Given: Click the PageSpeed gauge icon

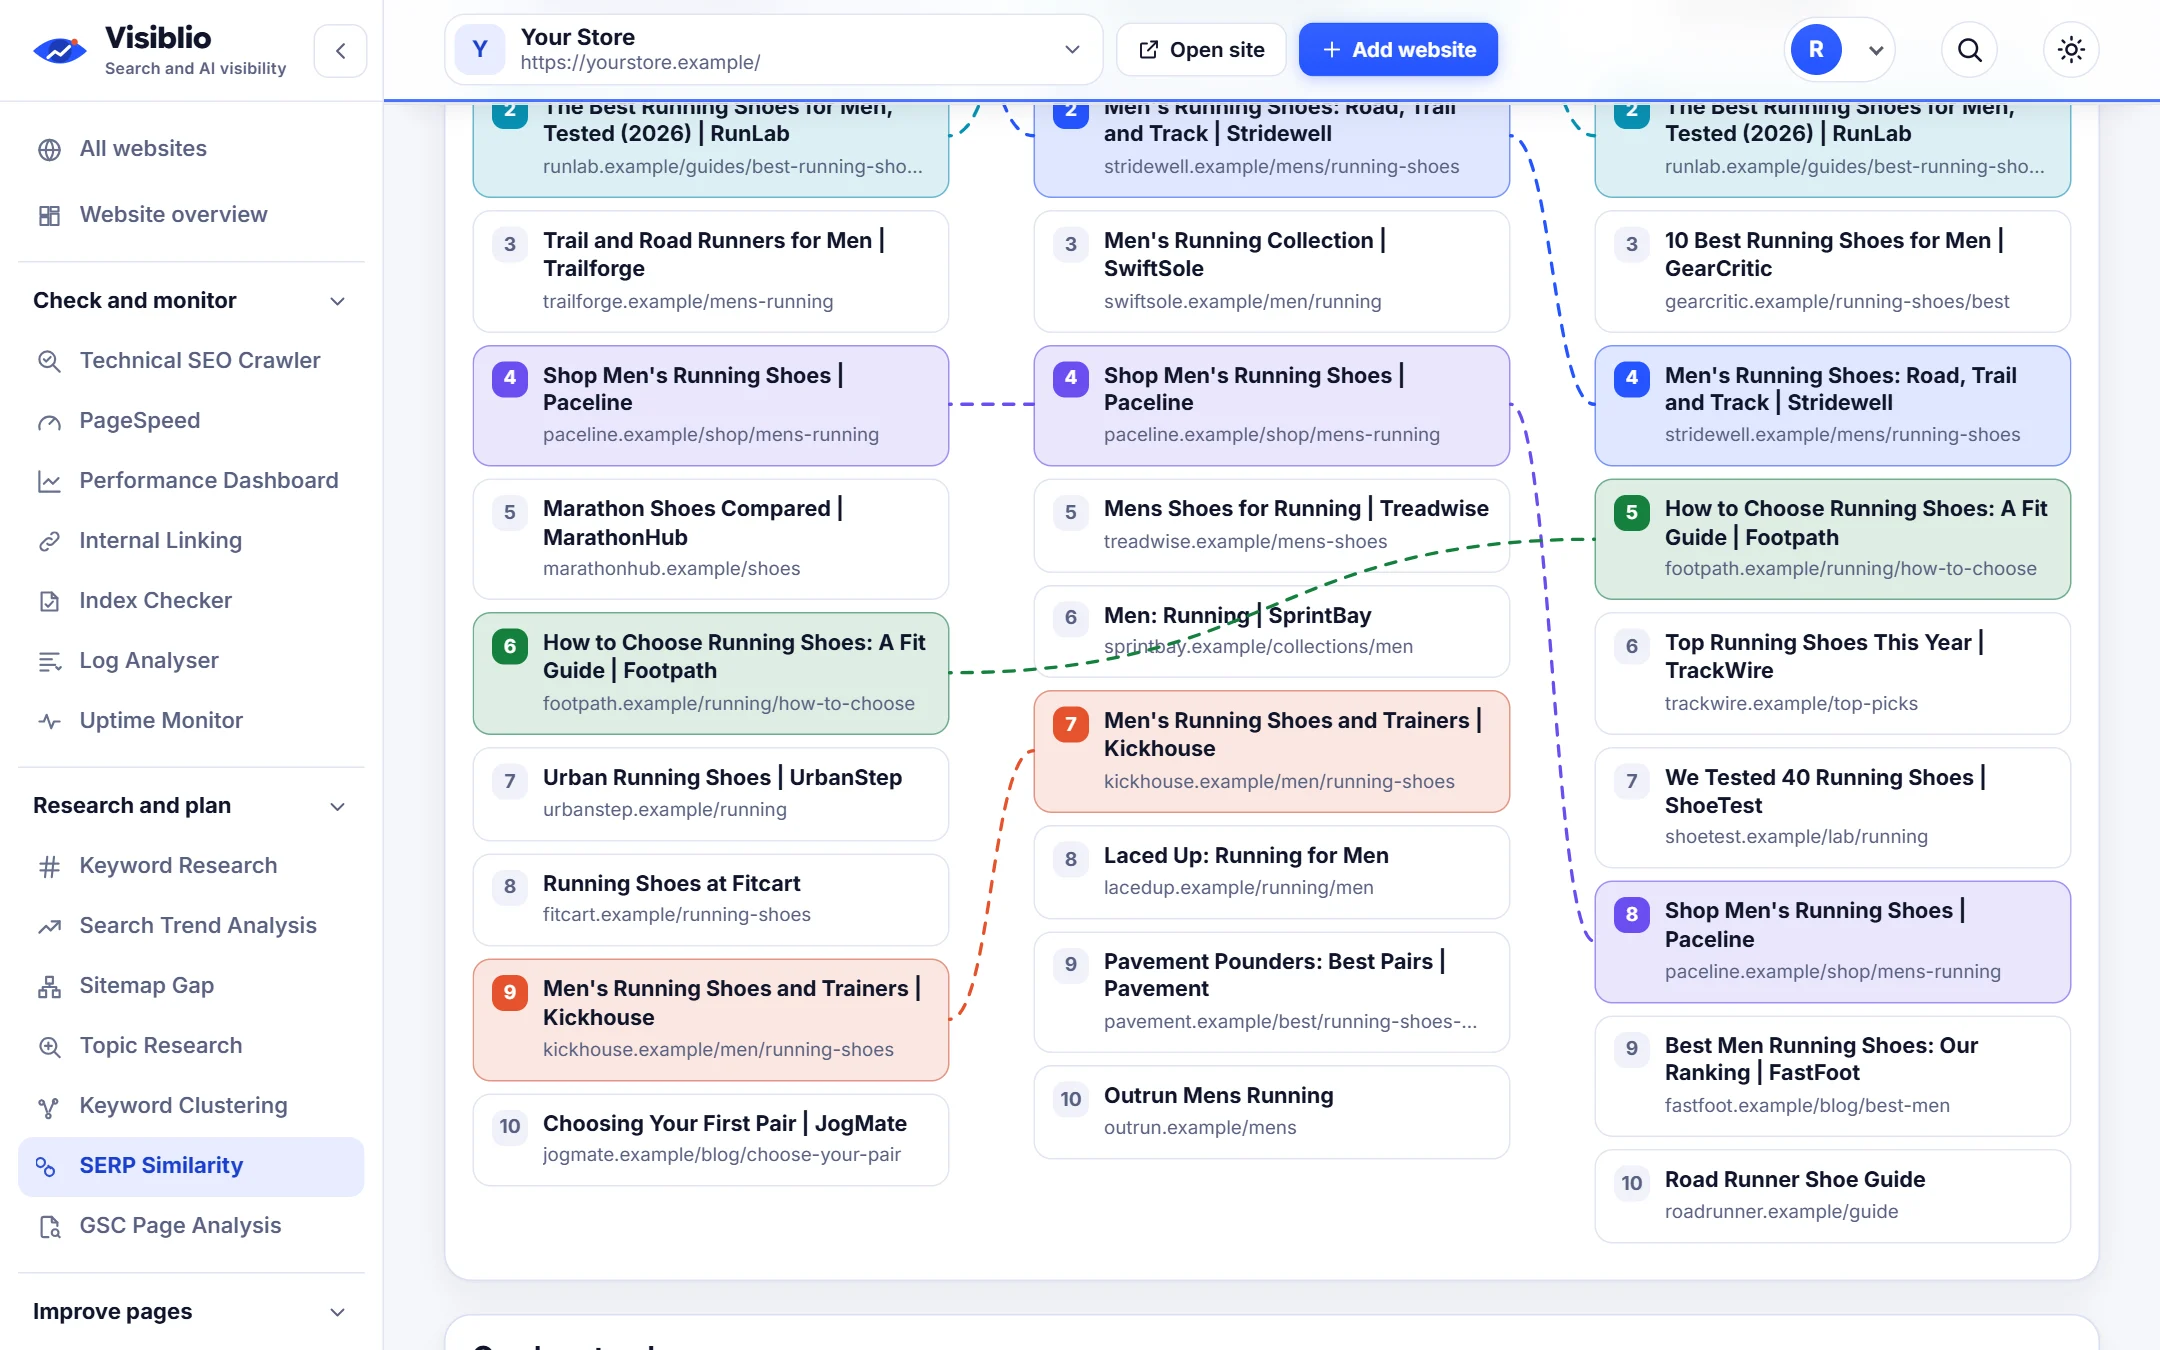Looking at the screenshot, I should tap(49, 422).
